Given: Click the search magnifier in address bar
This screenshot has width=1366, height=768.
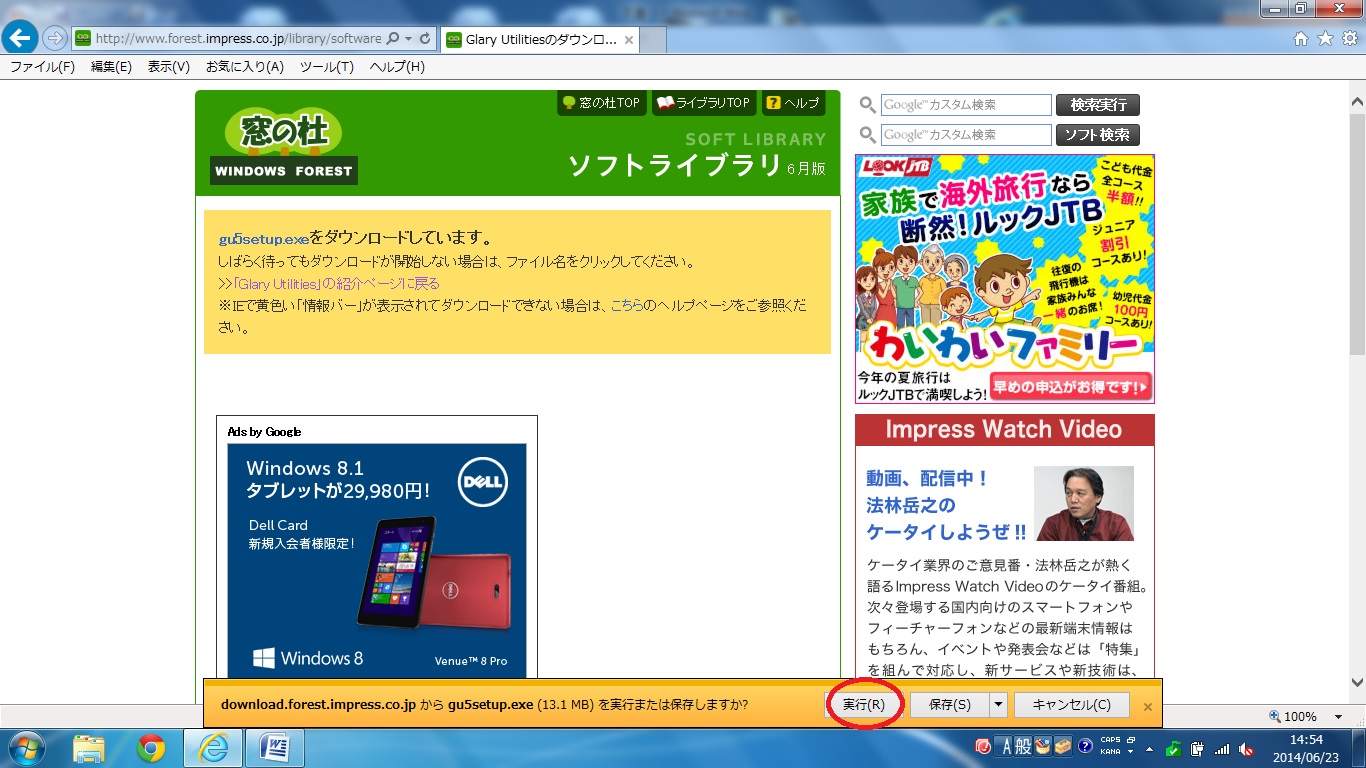Looking at the screenshot, I should click(392, 39).
